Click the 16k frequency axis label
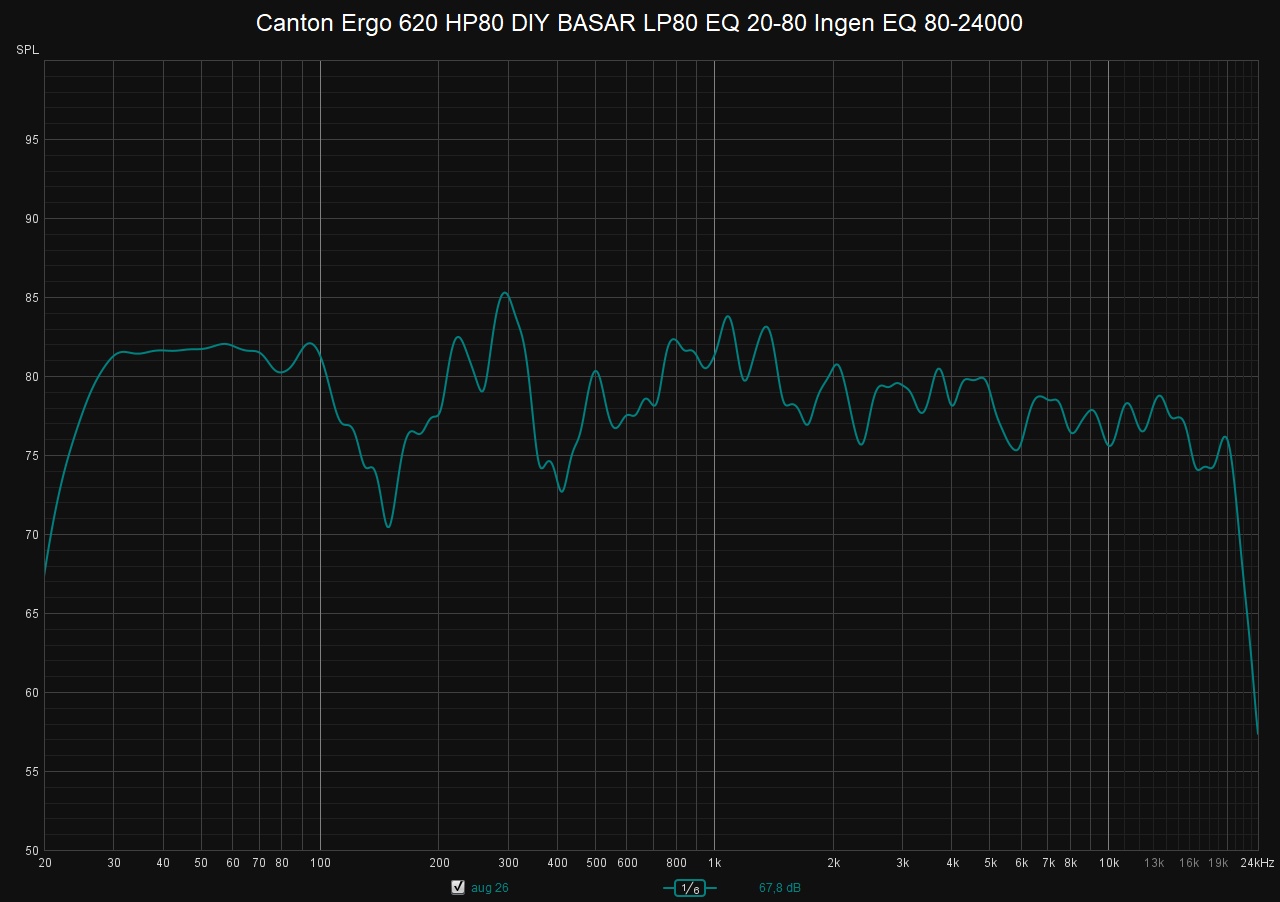 tap(1189, 863)
